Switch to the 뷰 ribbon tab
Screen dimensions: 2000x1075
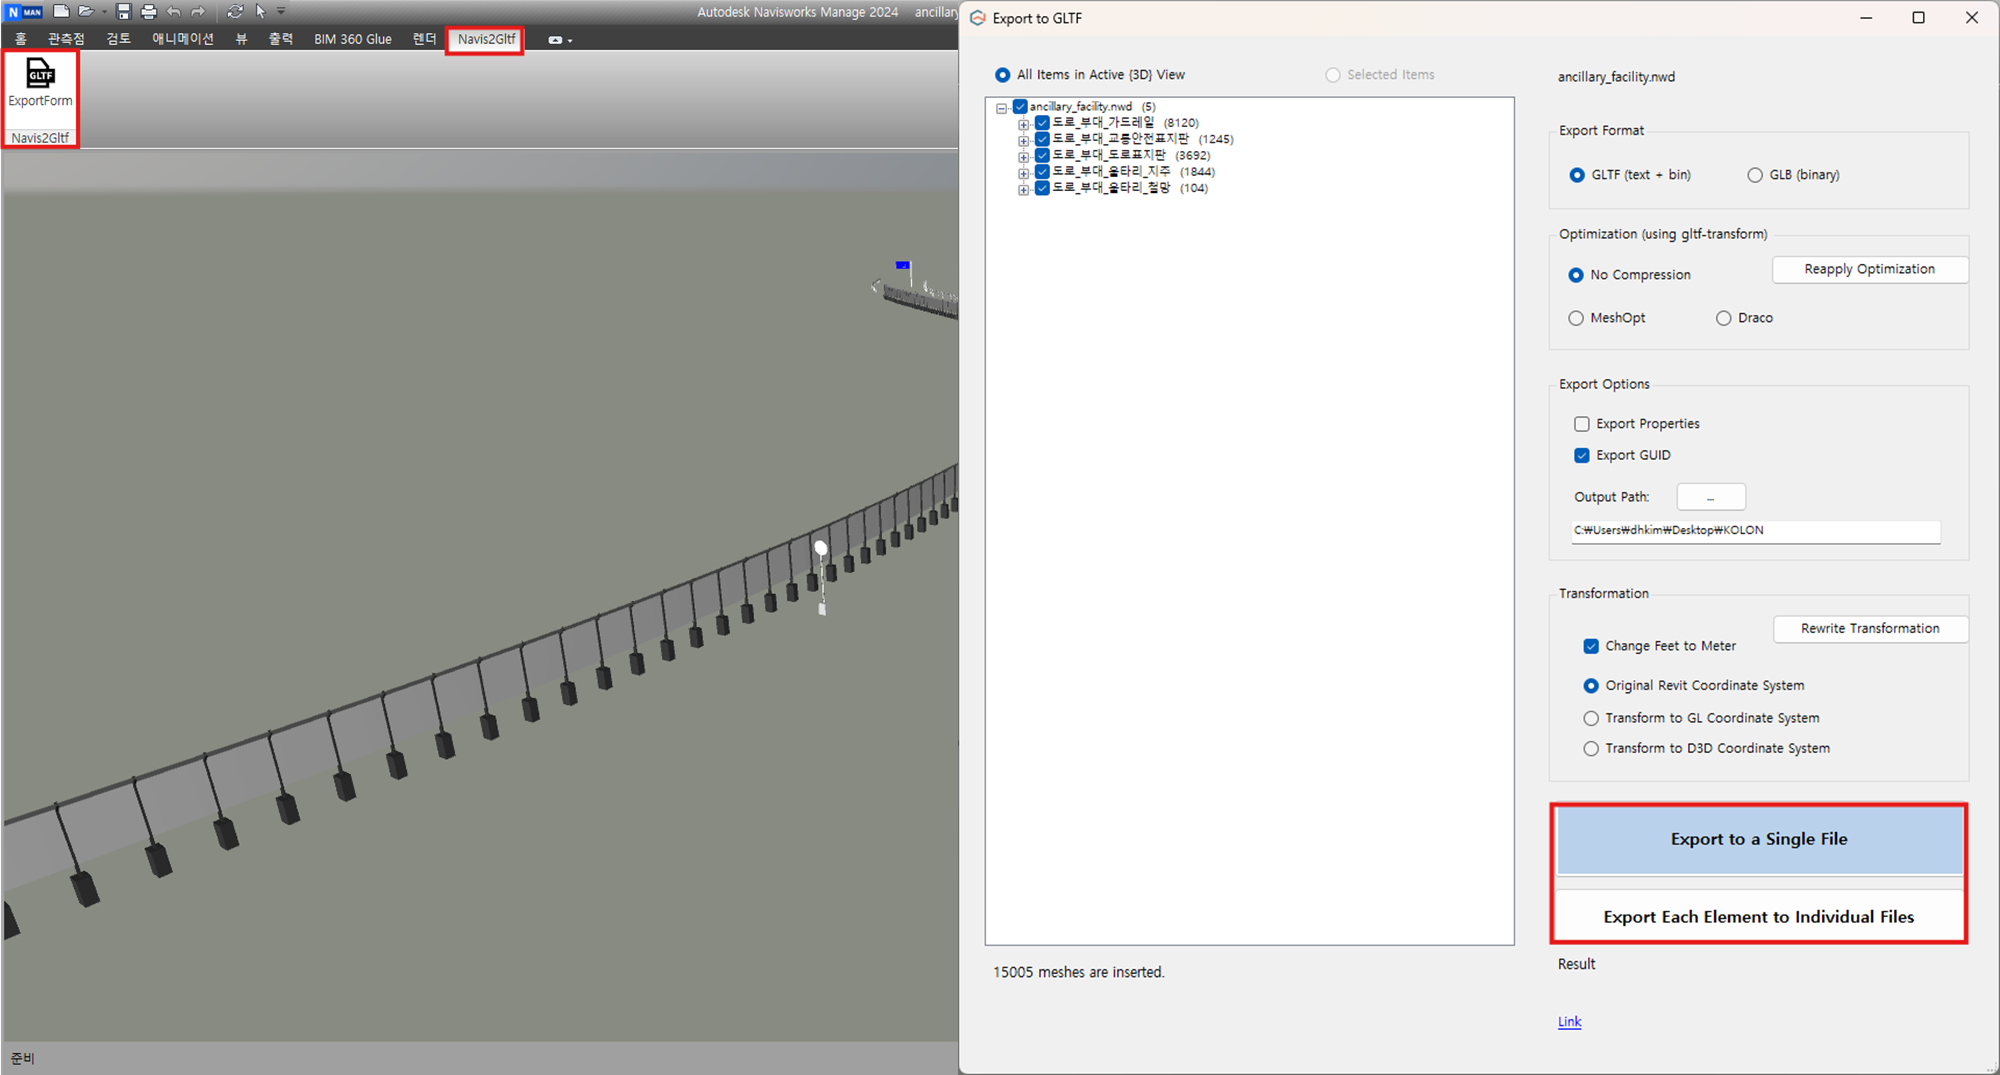point(241,39)
